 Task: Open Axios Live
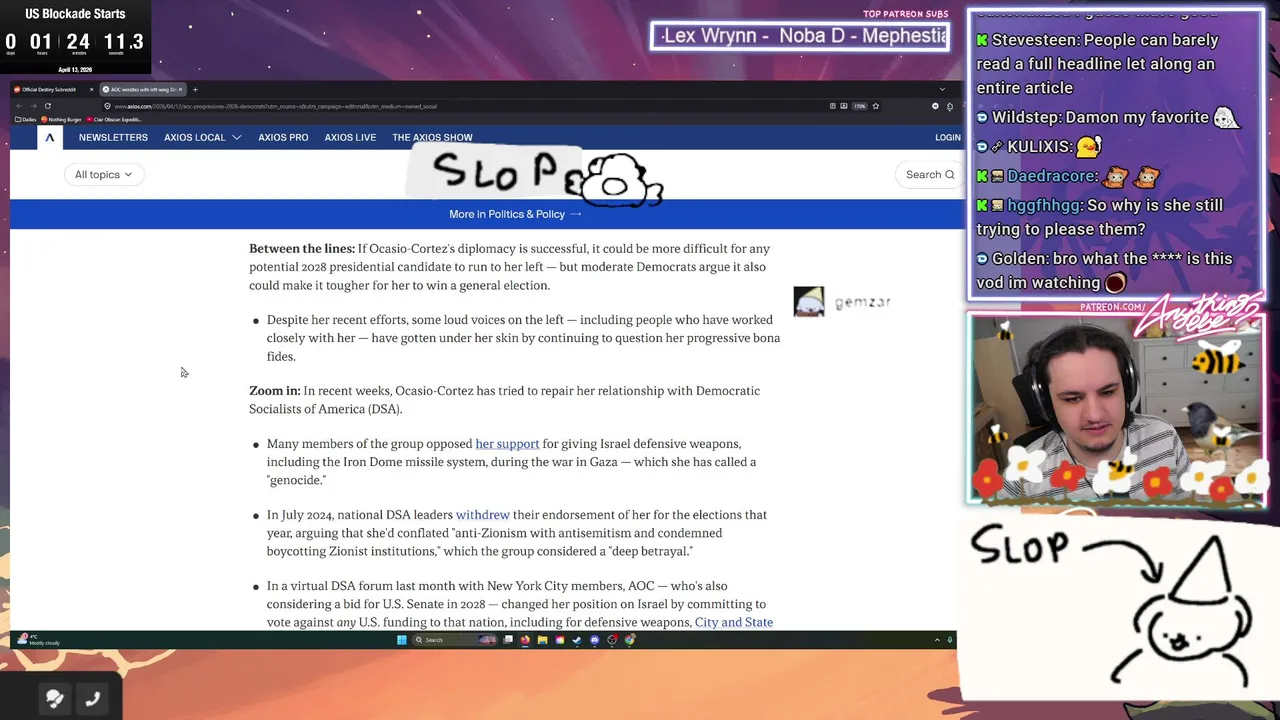tap(350, 137)
